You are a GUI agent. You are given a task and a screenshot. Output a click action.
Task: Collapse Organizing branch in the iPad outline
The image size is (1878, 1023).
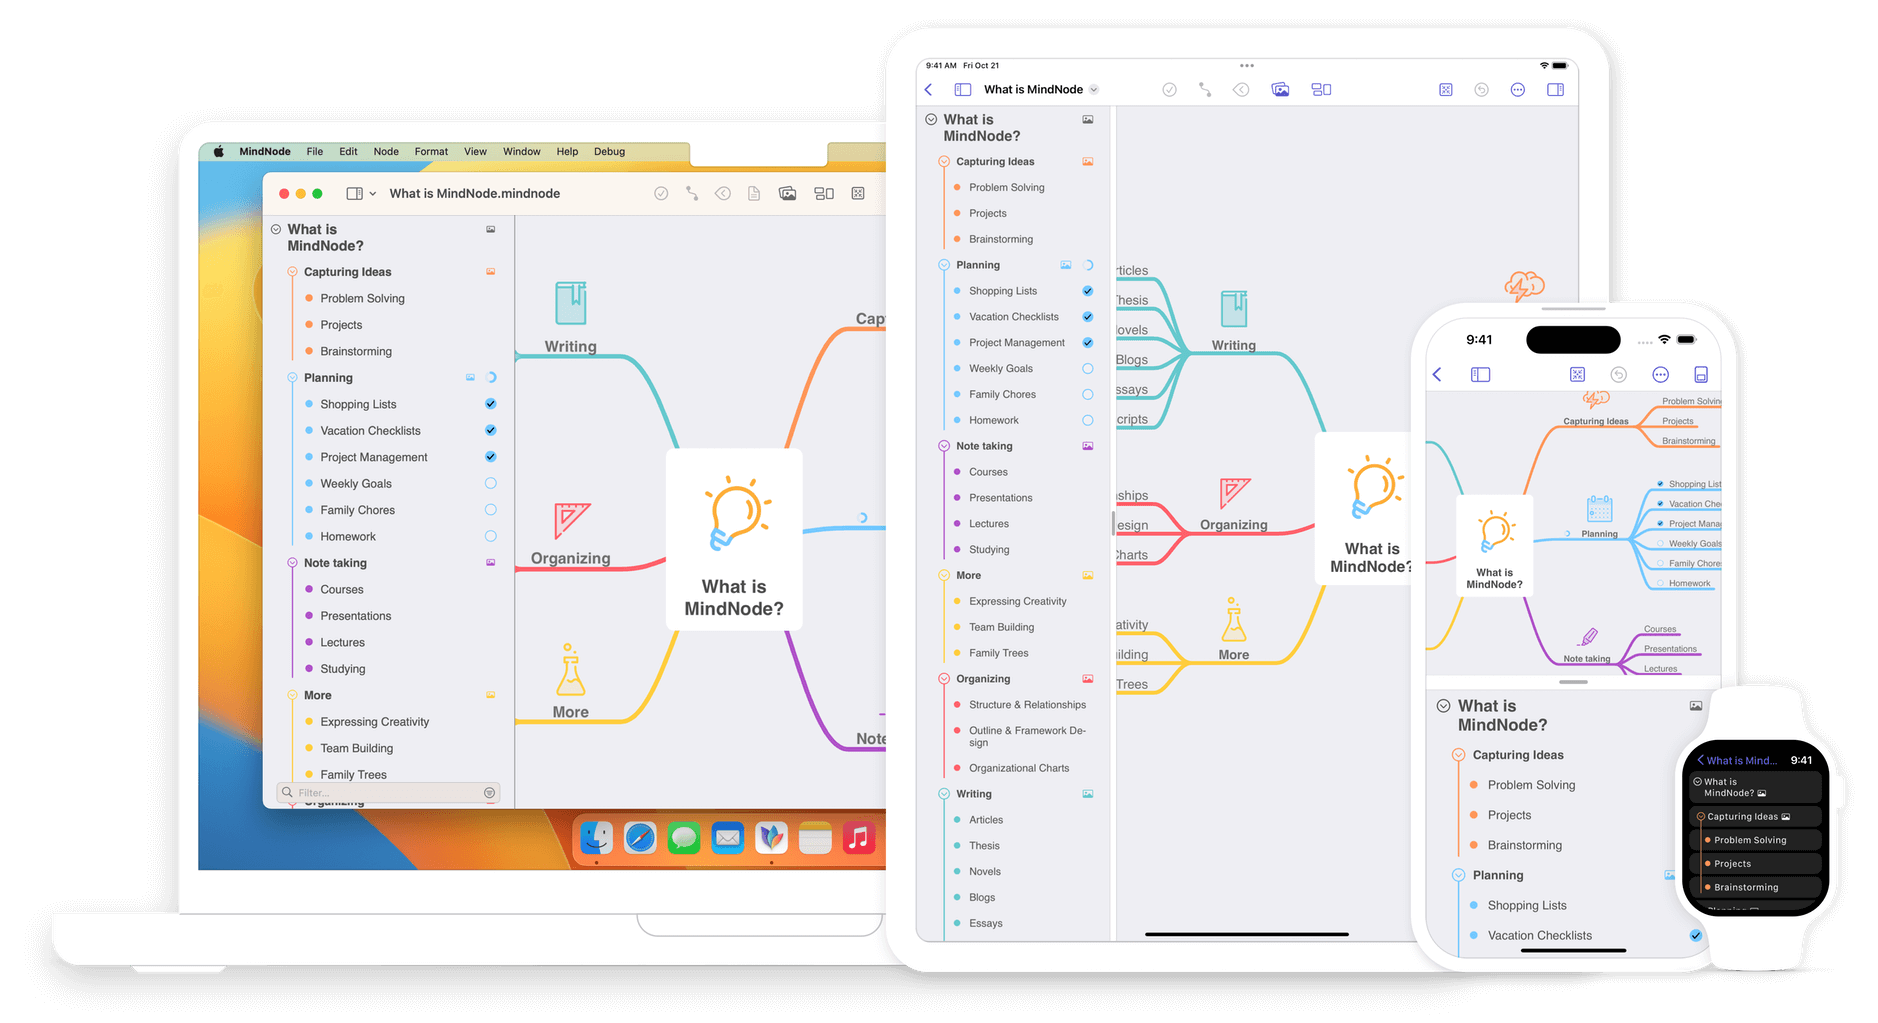point(944,679)
